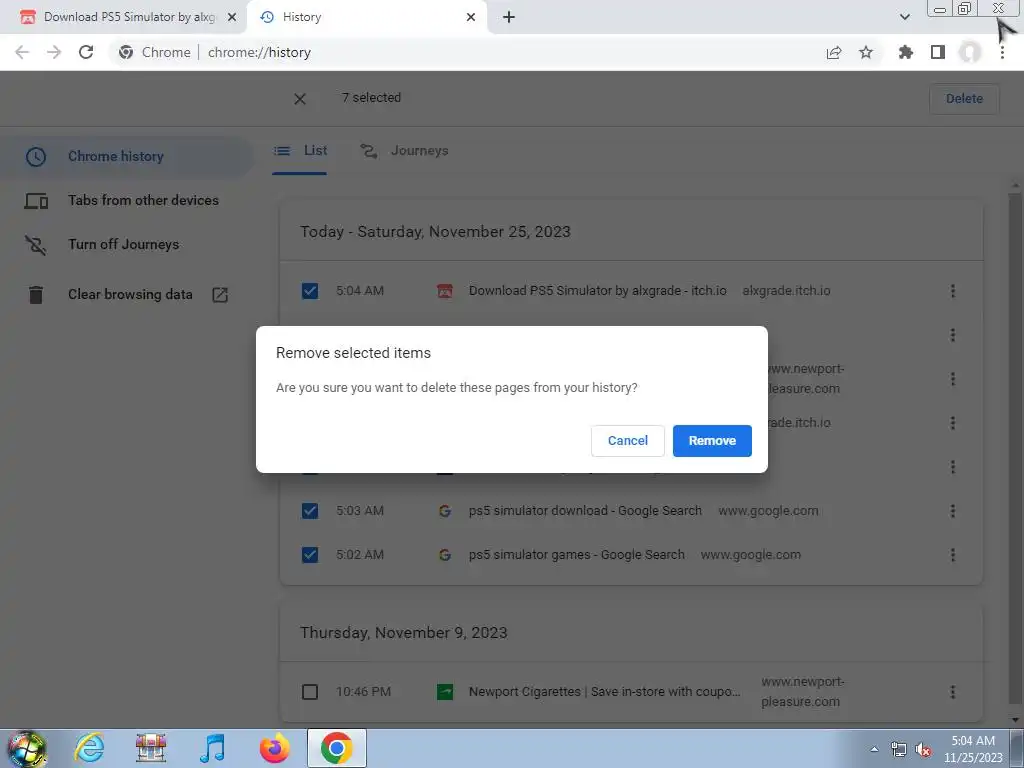This screenshot has height=768, width=1024.
Task: Click the itch.io favicon in 5:04 AM row
Action: click(x=445, y=291)
